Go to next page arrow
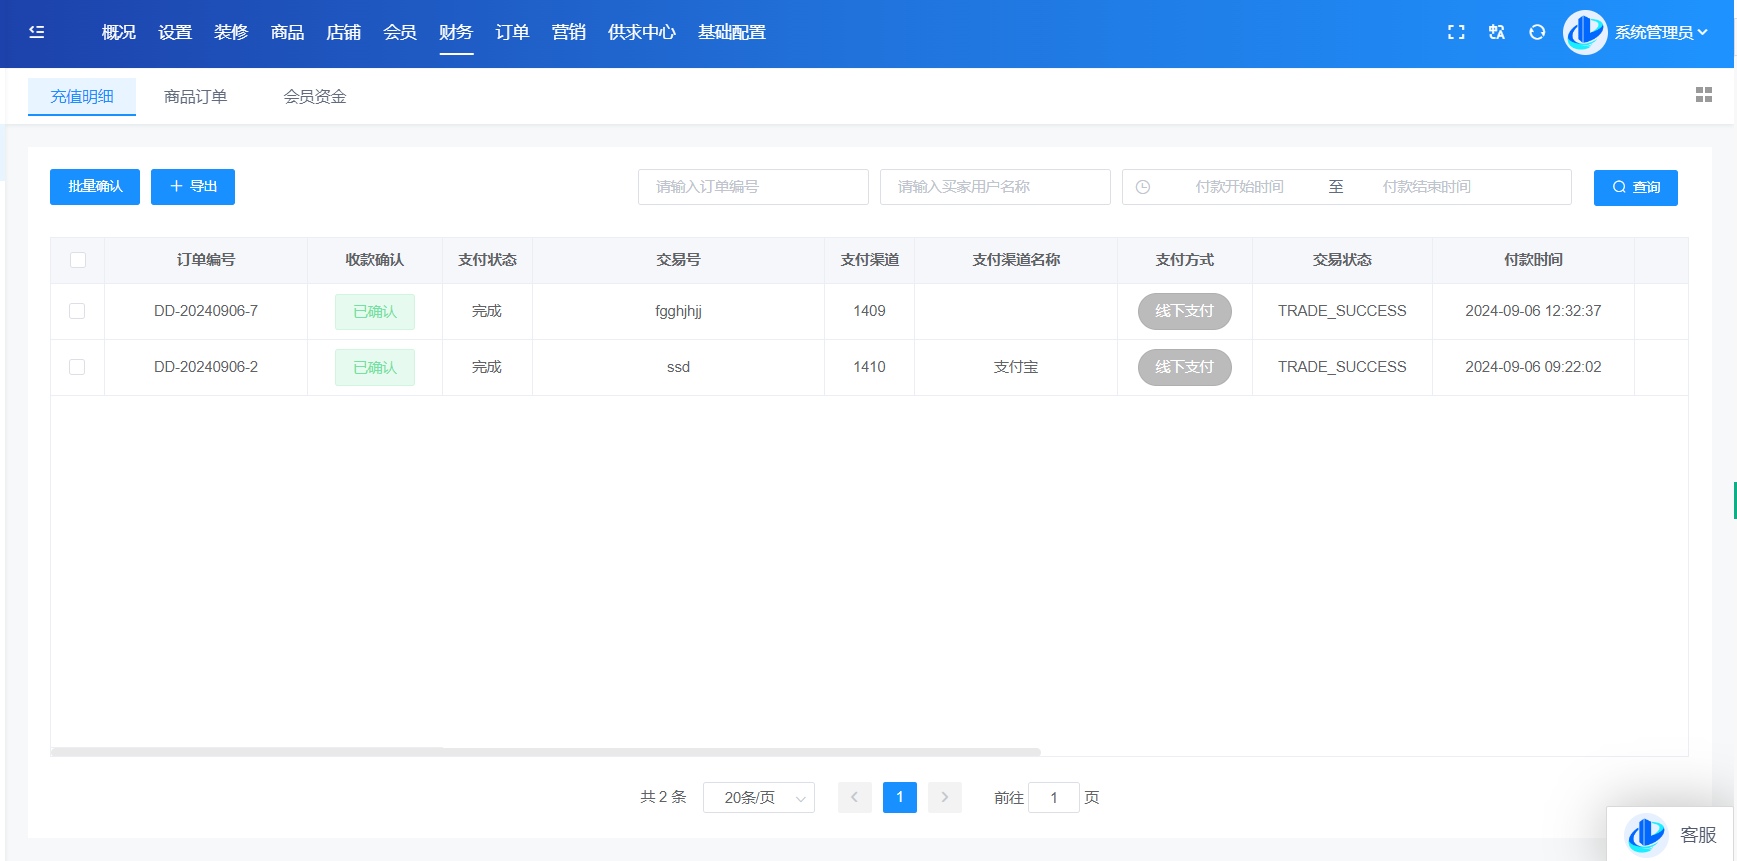 (944, 797)
